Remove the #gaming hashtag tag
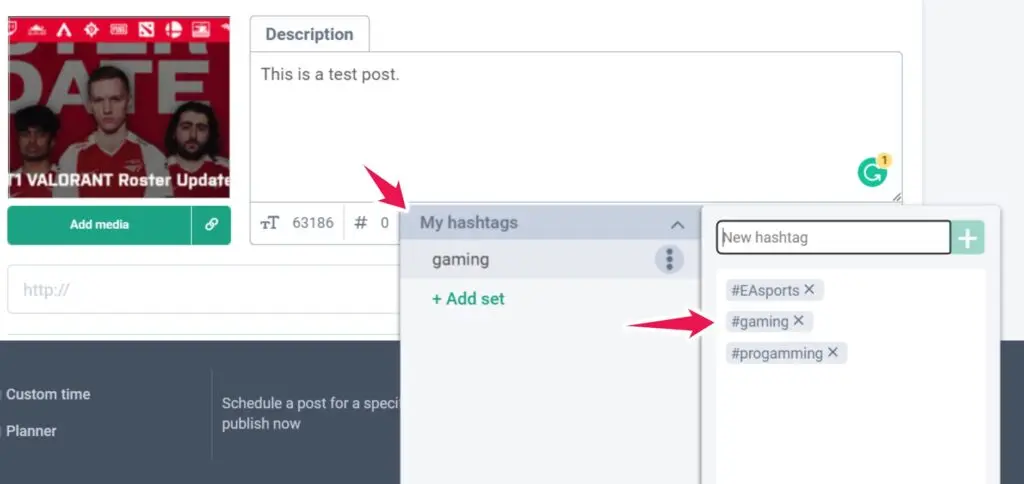Screen dimensions: 1024x484 [x=799, y=321]
